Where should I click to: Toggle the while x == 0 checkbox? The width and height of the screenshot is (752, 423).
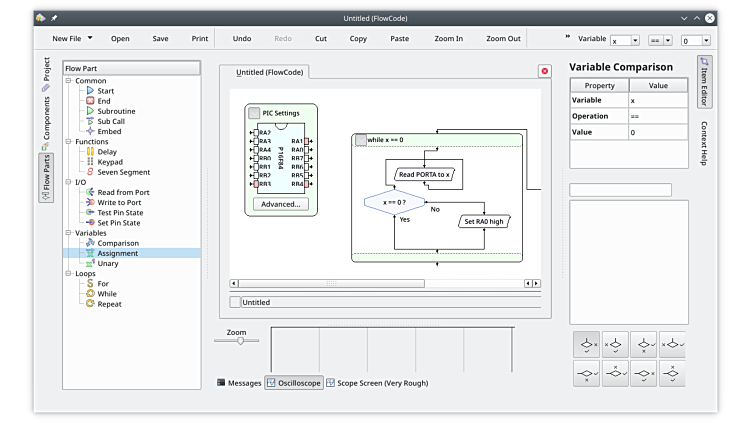tap(360, 140)
